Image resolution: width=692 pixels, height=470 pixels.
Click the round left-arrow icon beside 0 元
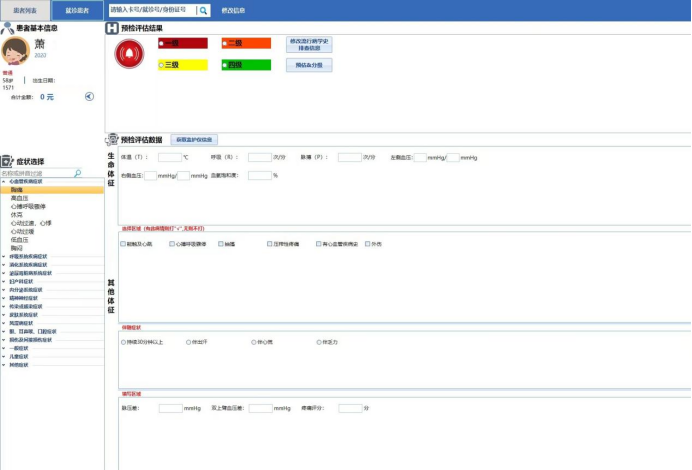[89, 97]
